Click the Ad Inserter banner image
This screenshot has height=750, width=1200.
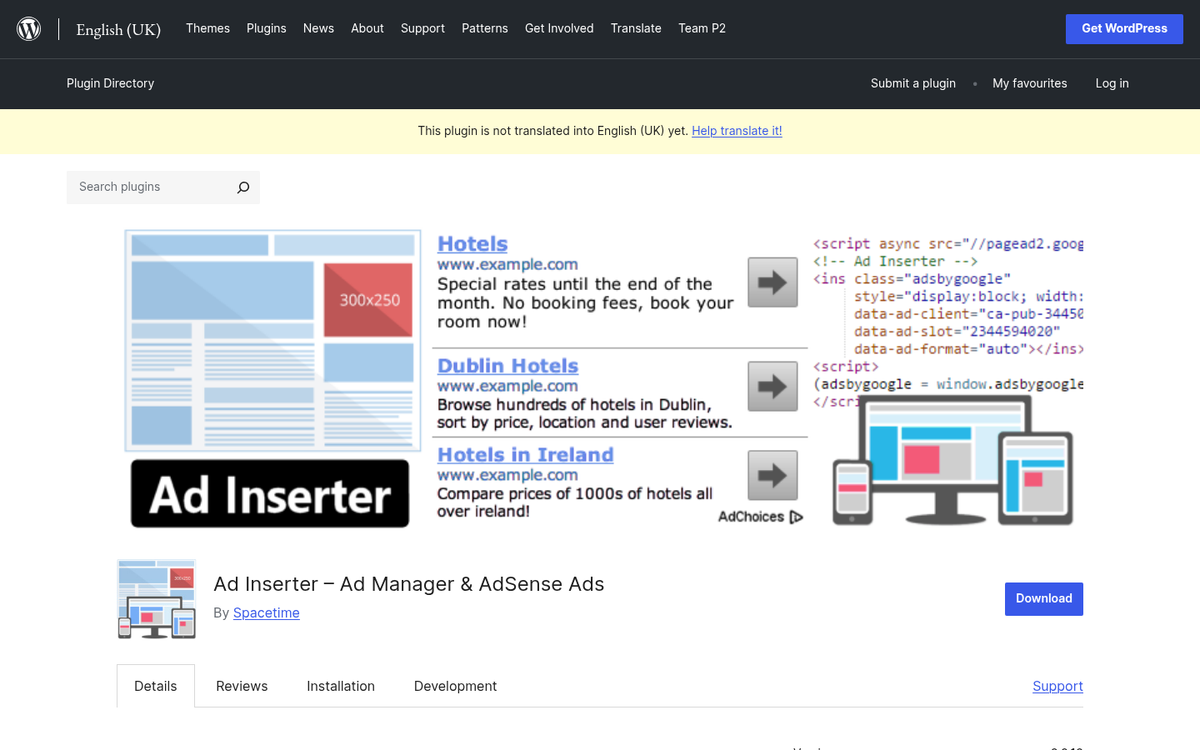(x=600, y=378)
